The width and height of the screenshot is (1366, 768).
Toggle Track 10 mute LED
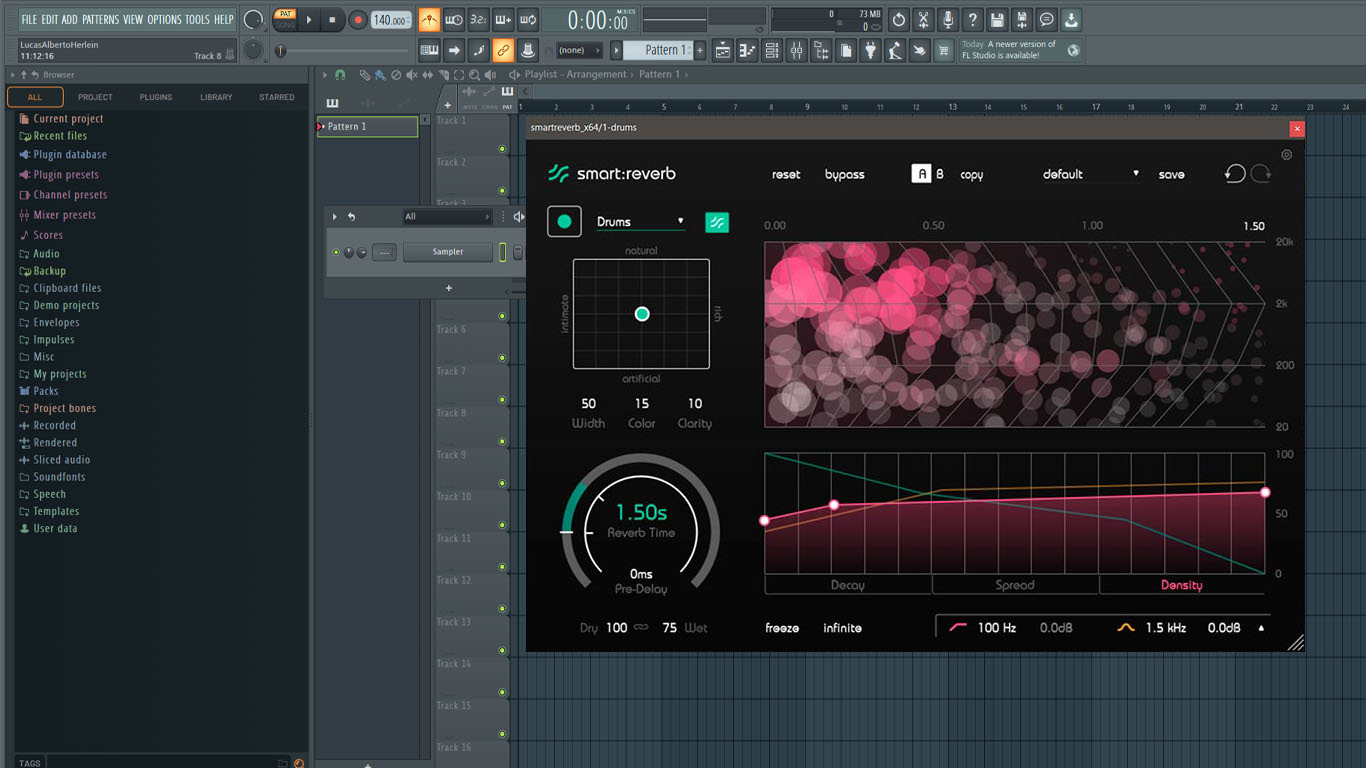pyautogui.click(x=503, y=525)
